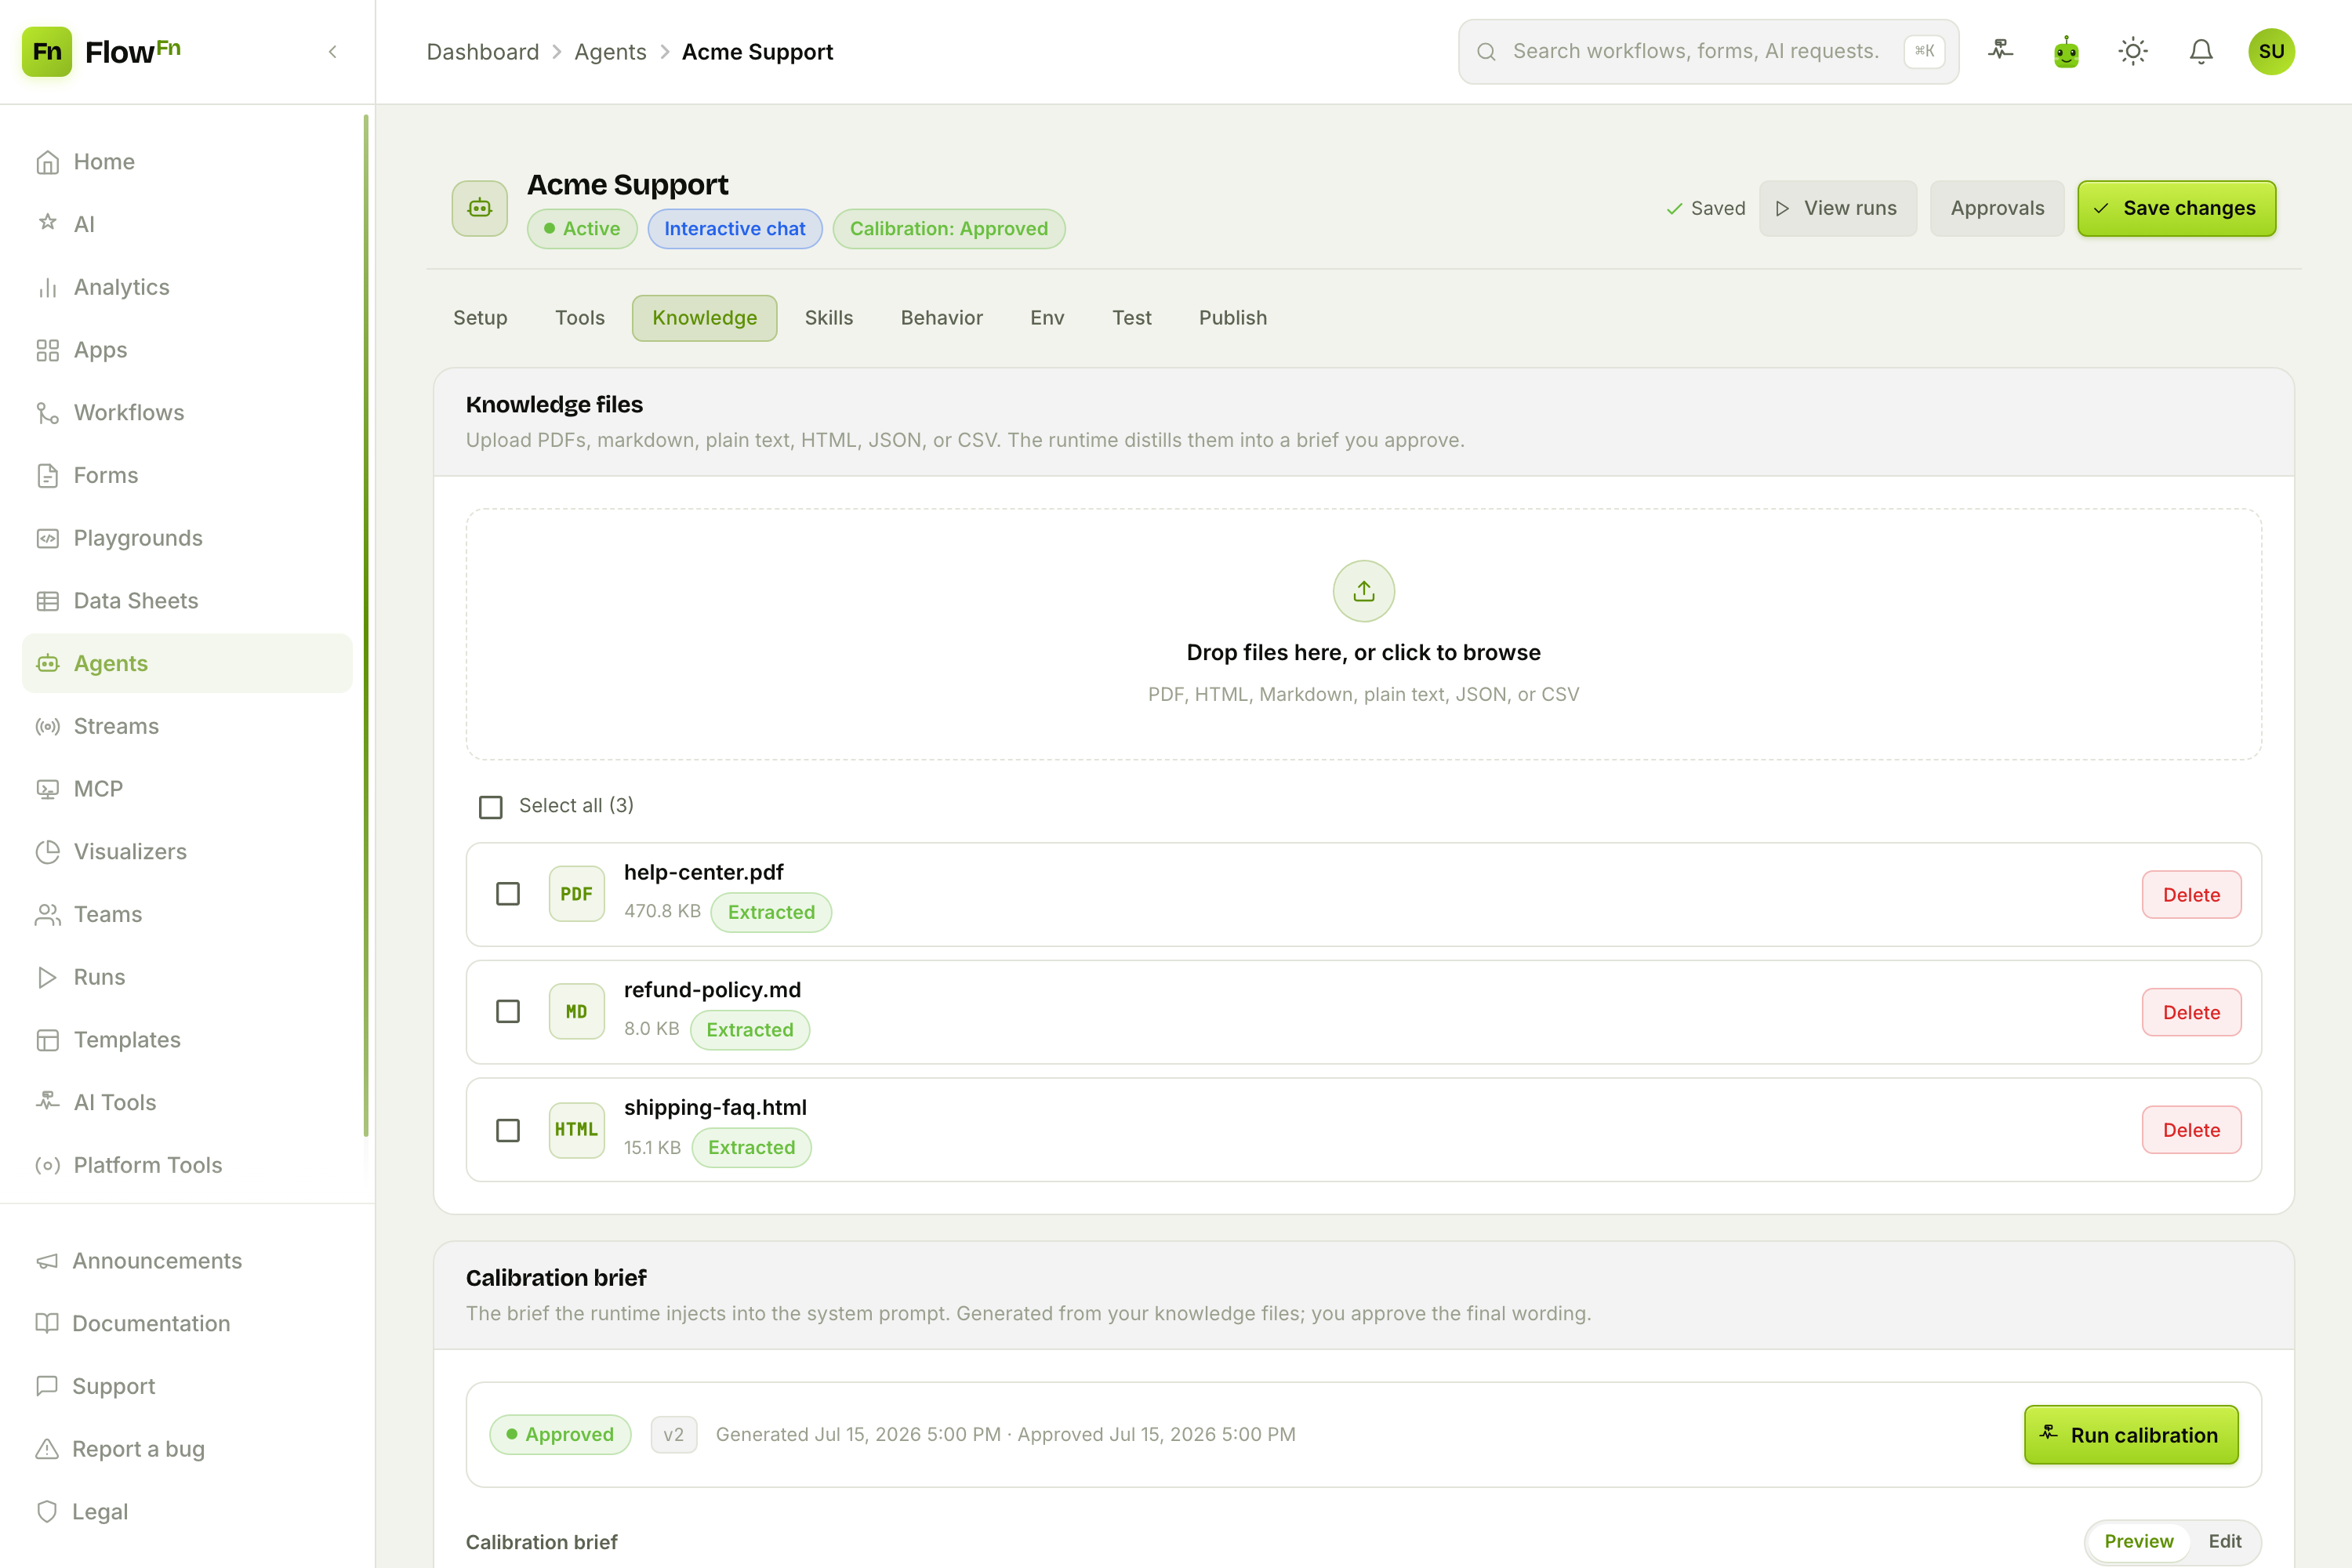
Task: Open Forms in the sidebar
Action: coord(187,475)
